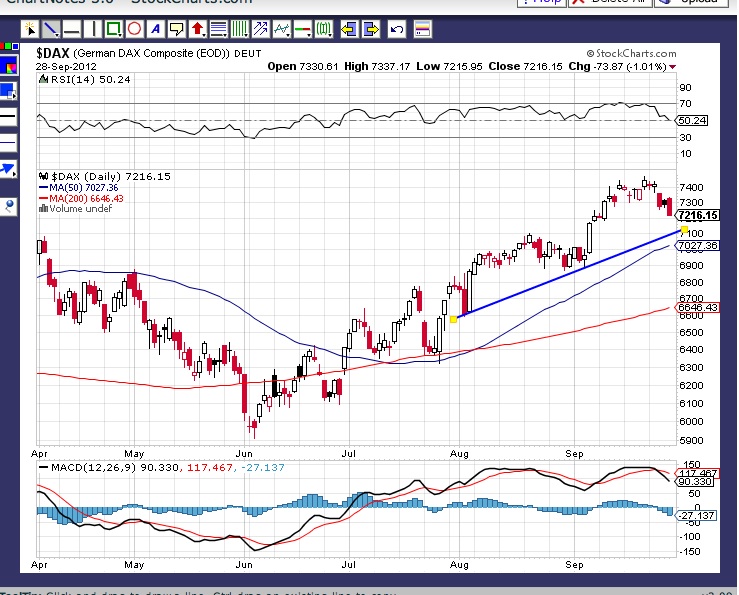This screenshot has width=739, height=595.
Task: Click the trendline's upper yellow handle
Action: (x=684, y=230)
